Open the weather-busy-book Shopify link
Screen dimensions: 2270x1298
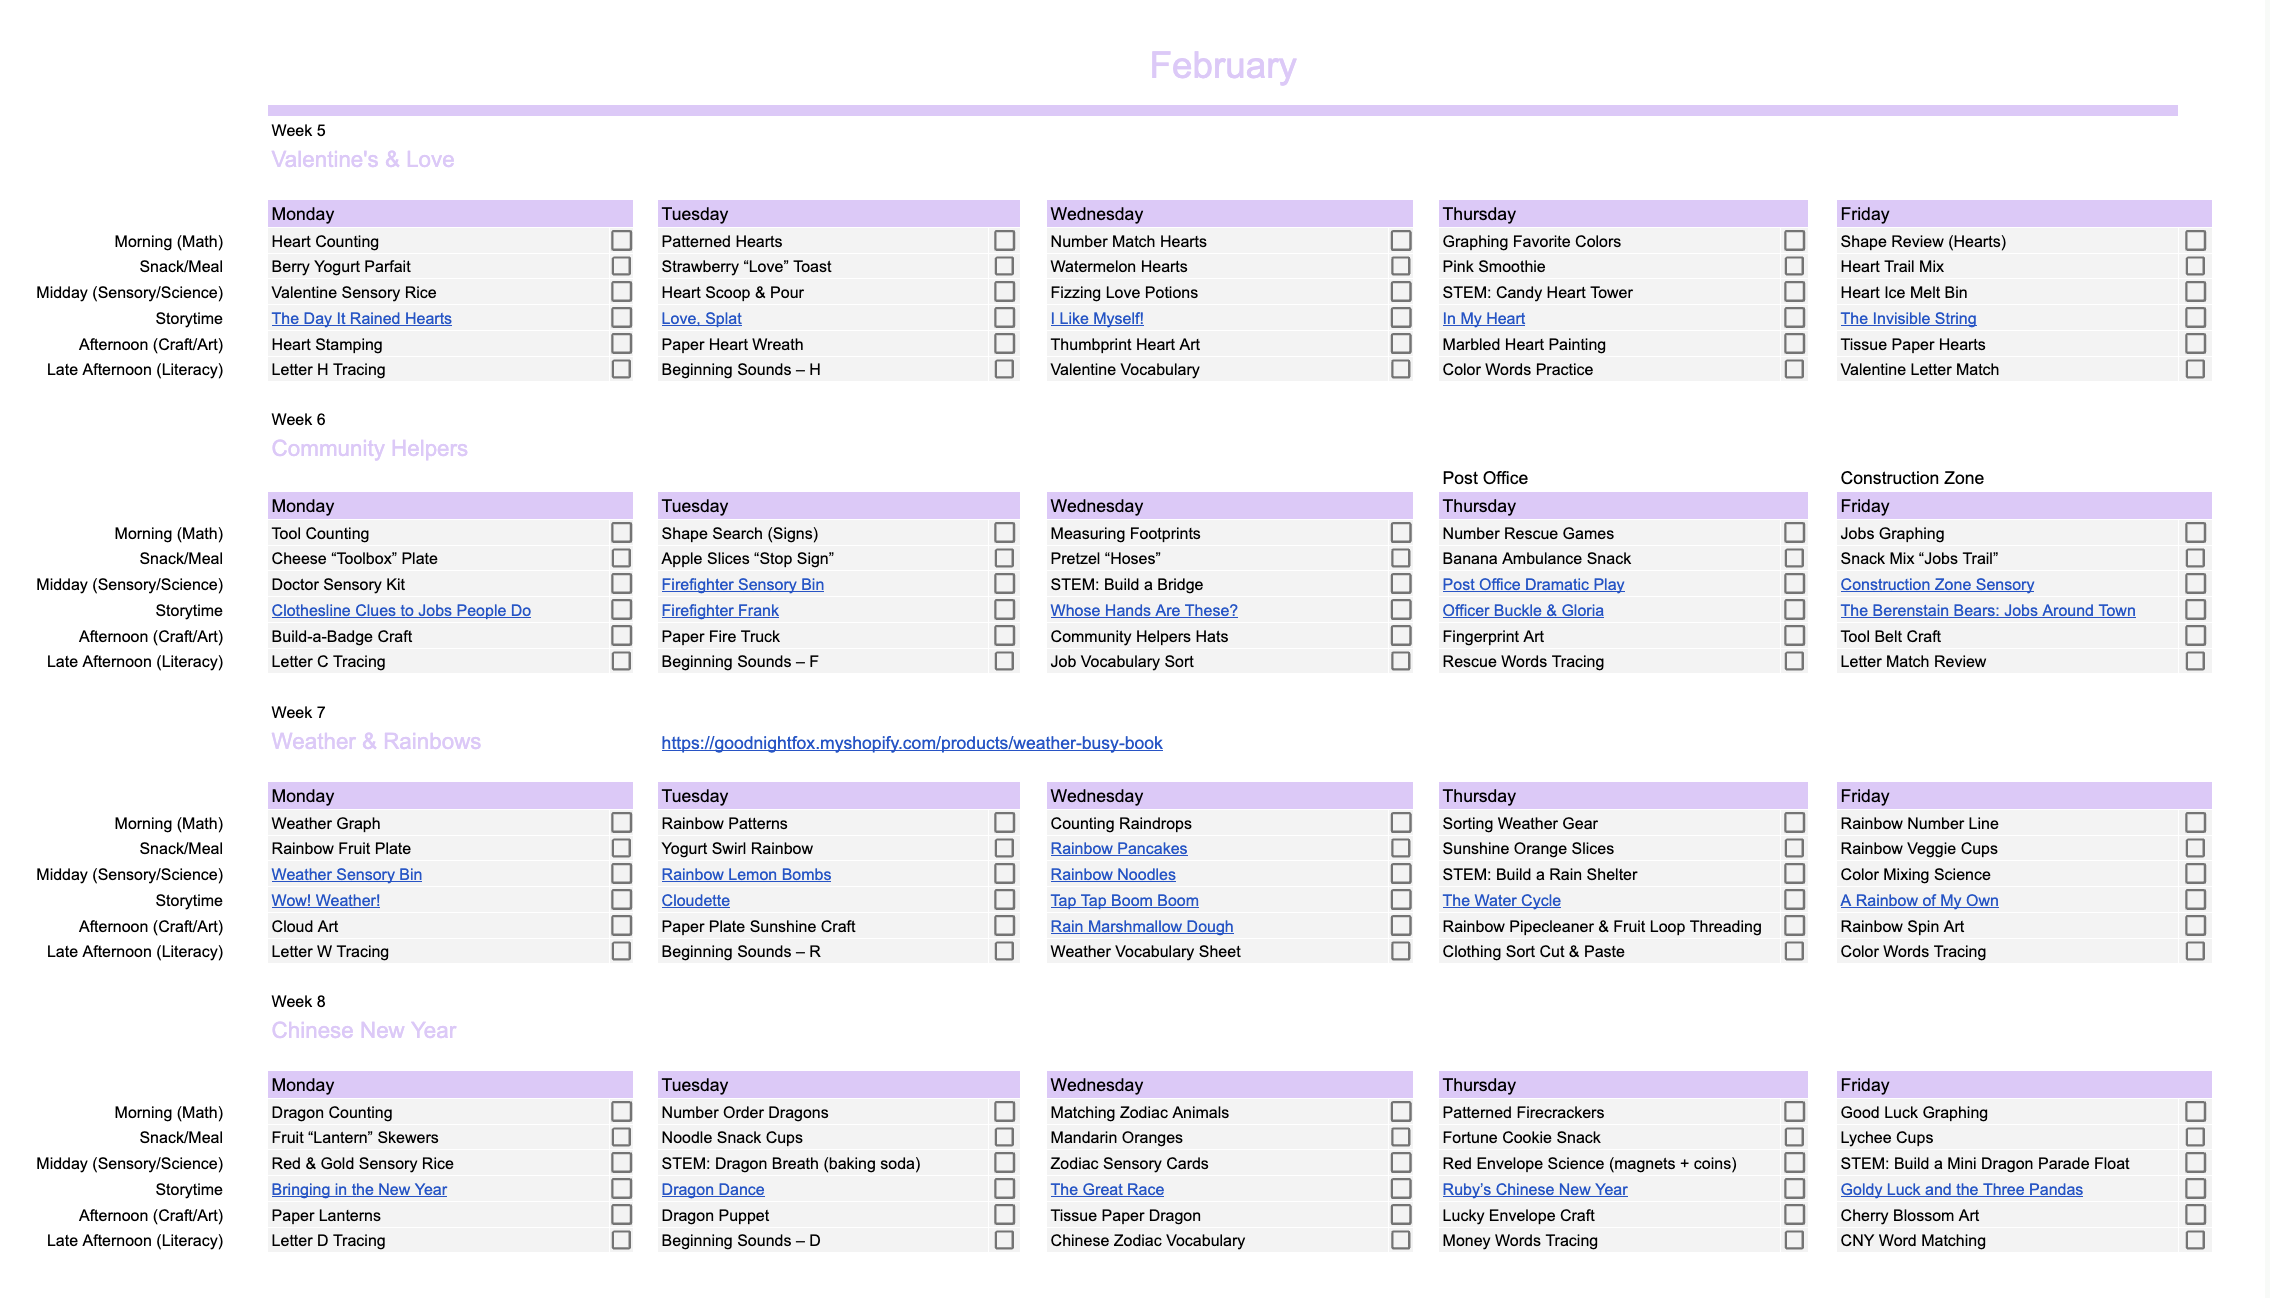pos(911,743)
